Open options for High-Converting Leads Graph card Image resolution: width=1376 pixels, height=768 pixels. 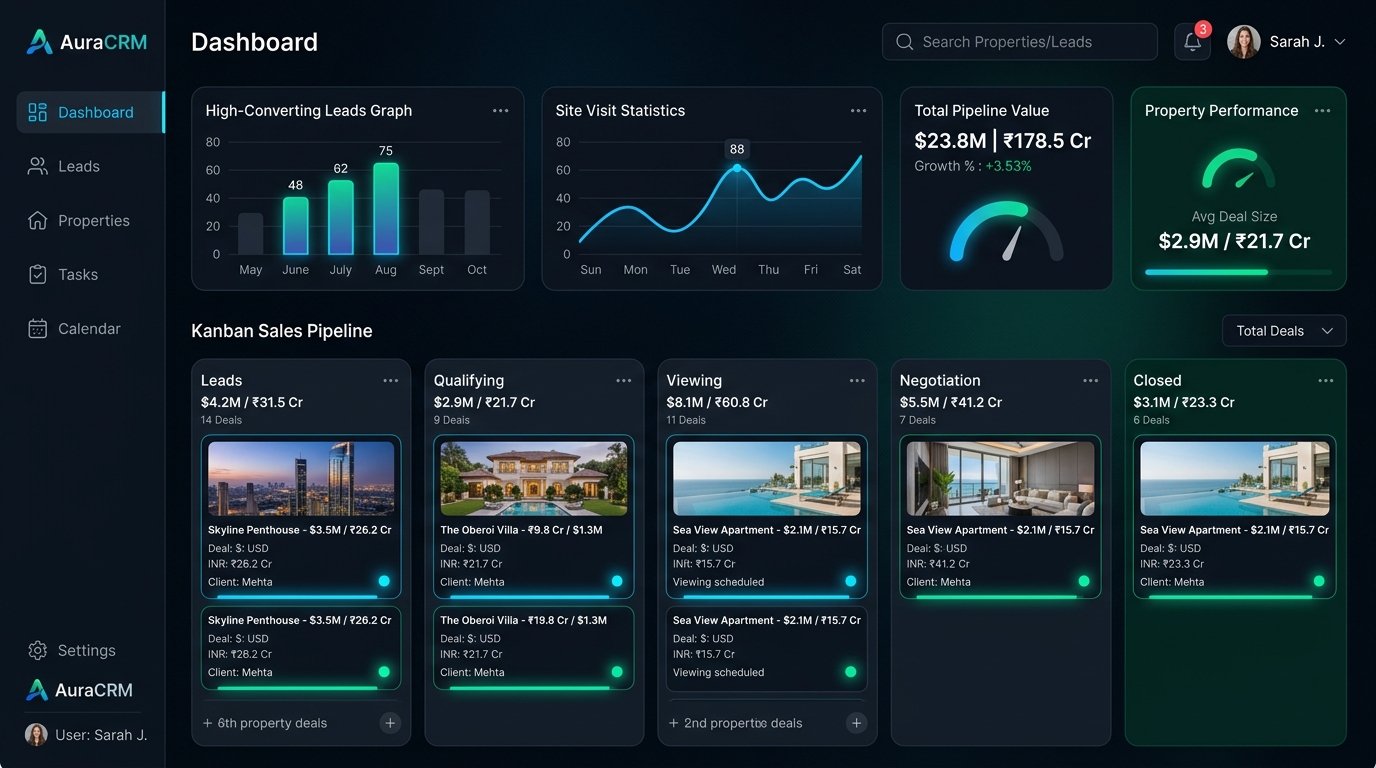click(500, 111)
